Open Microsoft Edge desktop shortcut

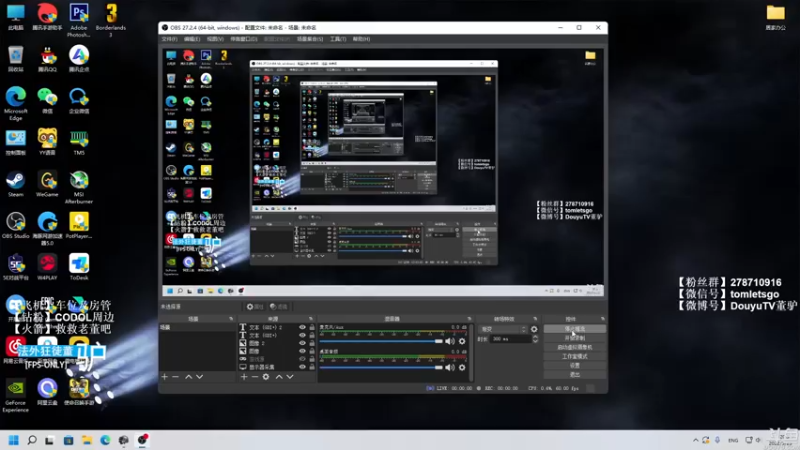pyautogui.click(x=15, y=104)
